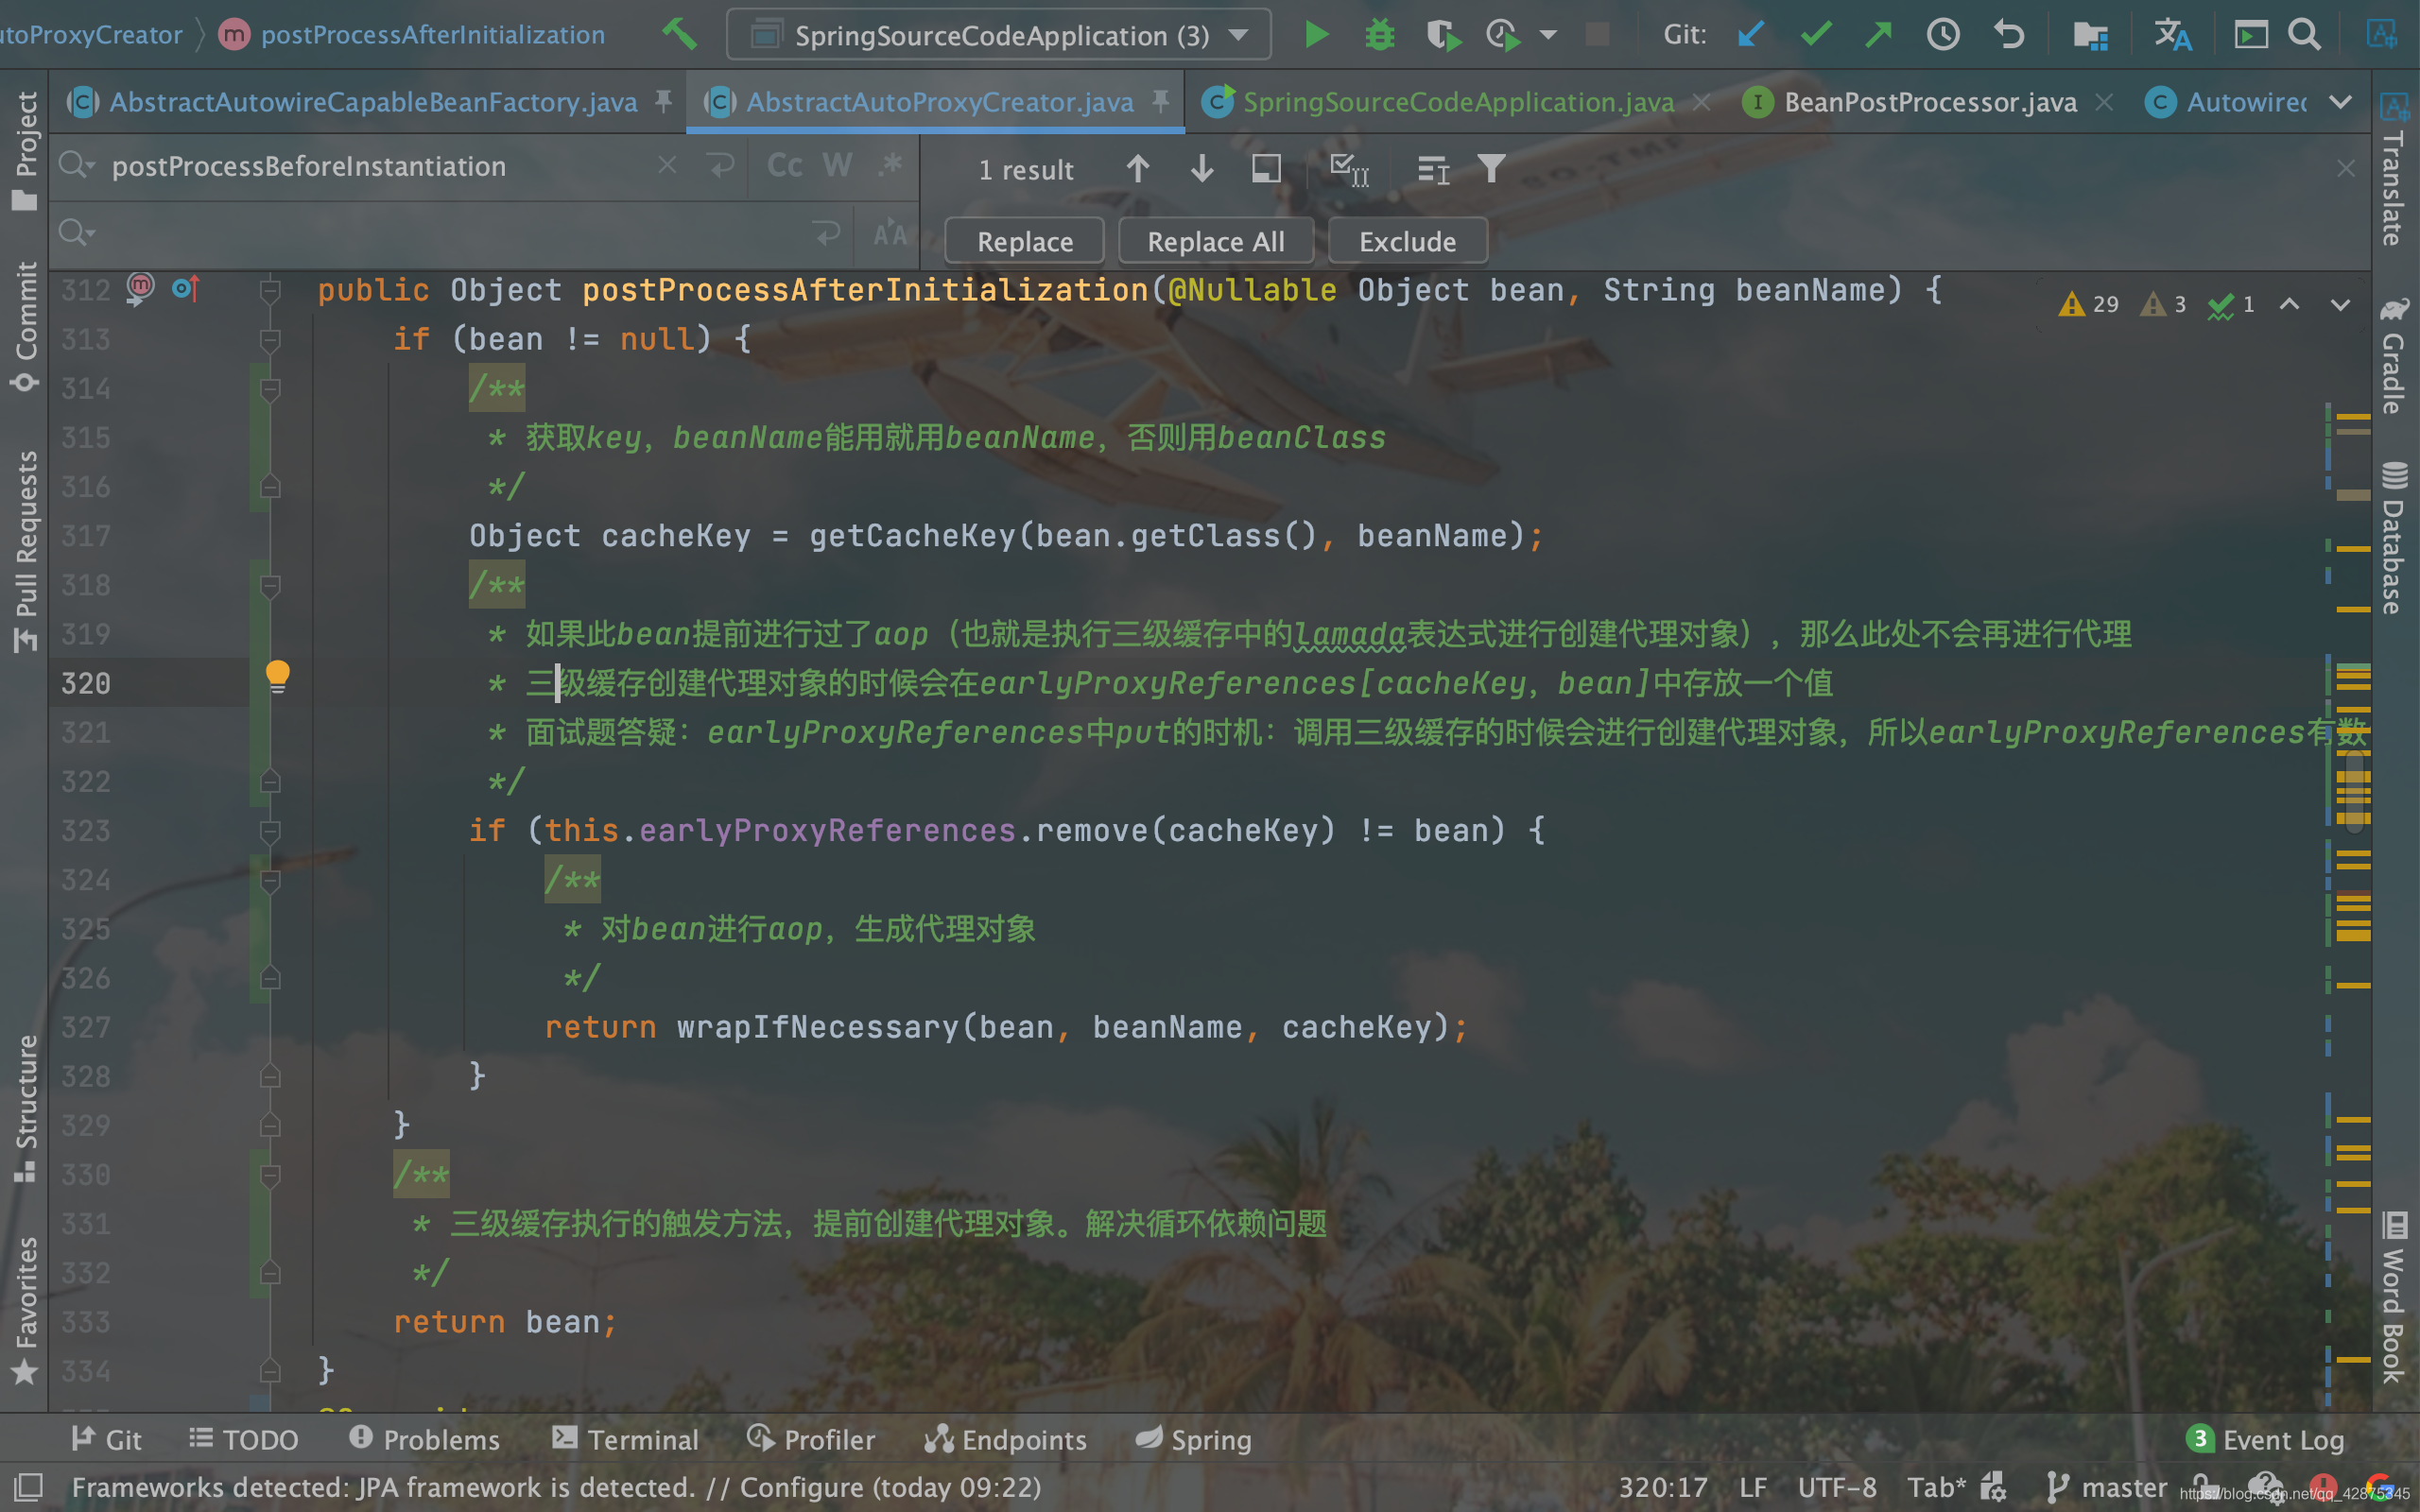Screen dimensions: 2420x1512
Task: Toggle whole Words (W) search option
Action: click(837, 166)
